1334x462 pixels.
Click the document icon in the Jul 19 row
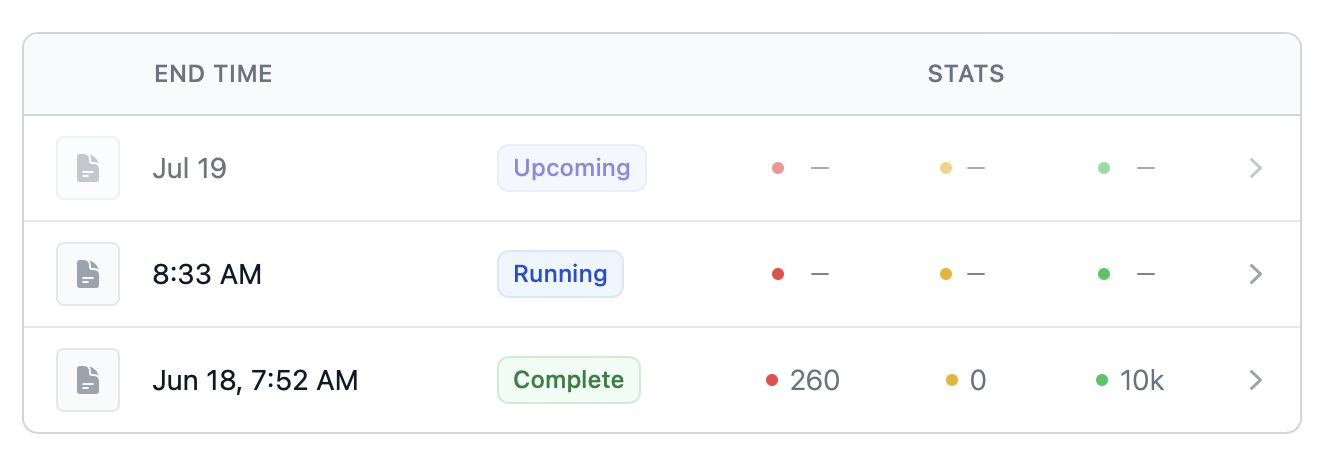tap(88, 168)
